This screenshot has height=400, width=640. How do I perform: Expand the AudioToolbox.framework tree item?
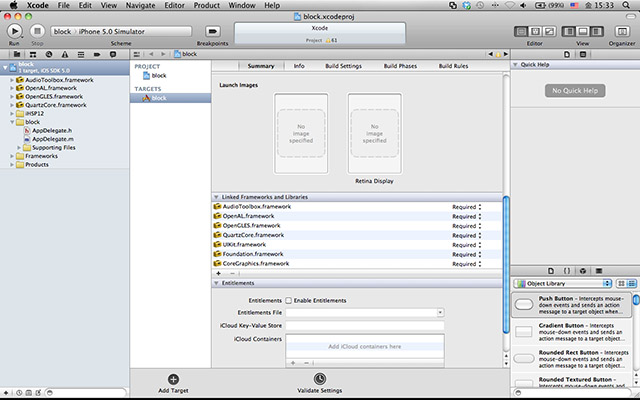tap(12, 80)
